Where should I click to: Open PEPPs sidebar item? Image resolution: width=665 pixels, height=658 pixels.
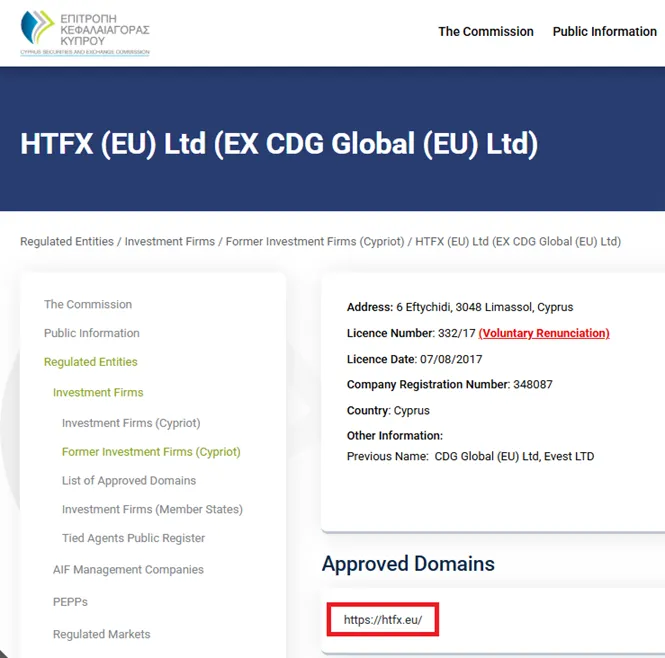click(70, 602)
